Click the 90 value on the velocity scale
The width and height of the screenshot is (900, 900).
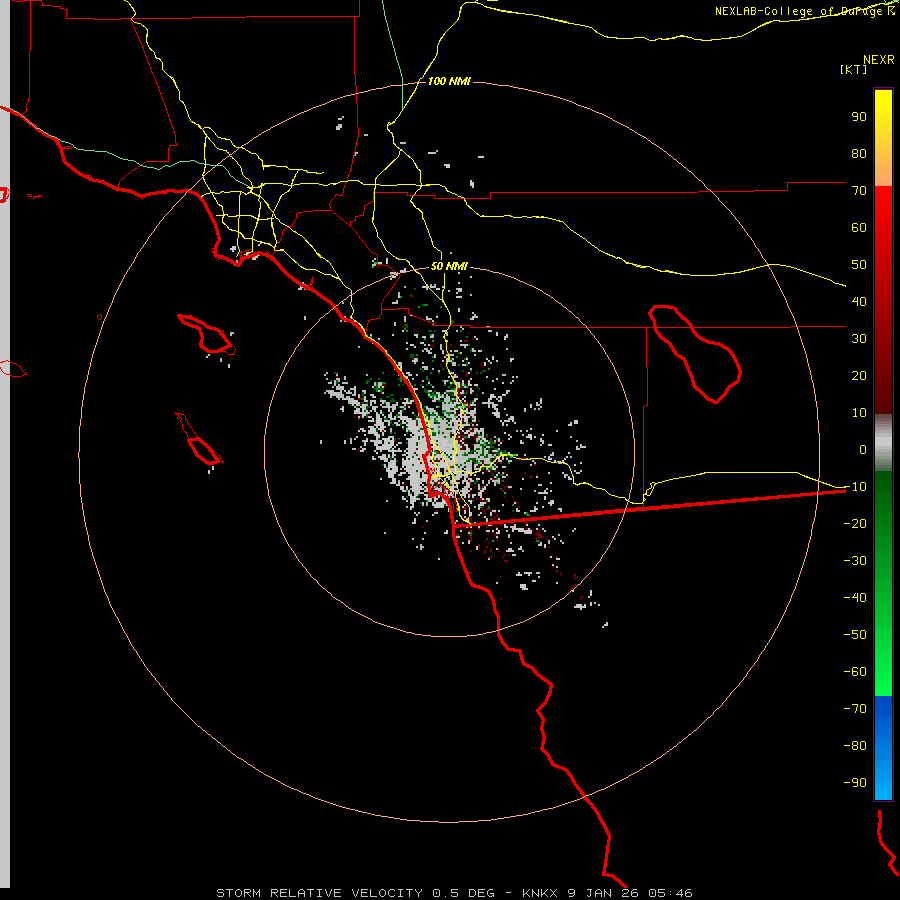[x=859, y=117]
